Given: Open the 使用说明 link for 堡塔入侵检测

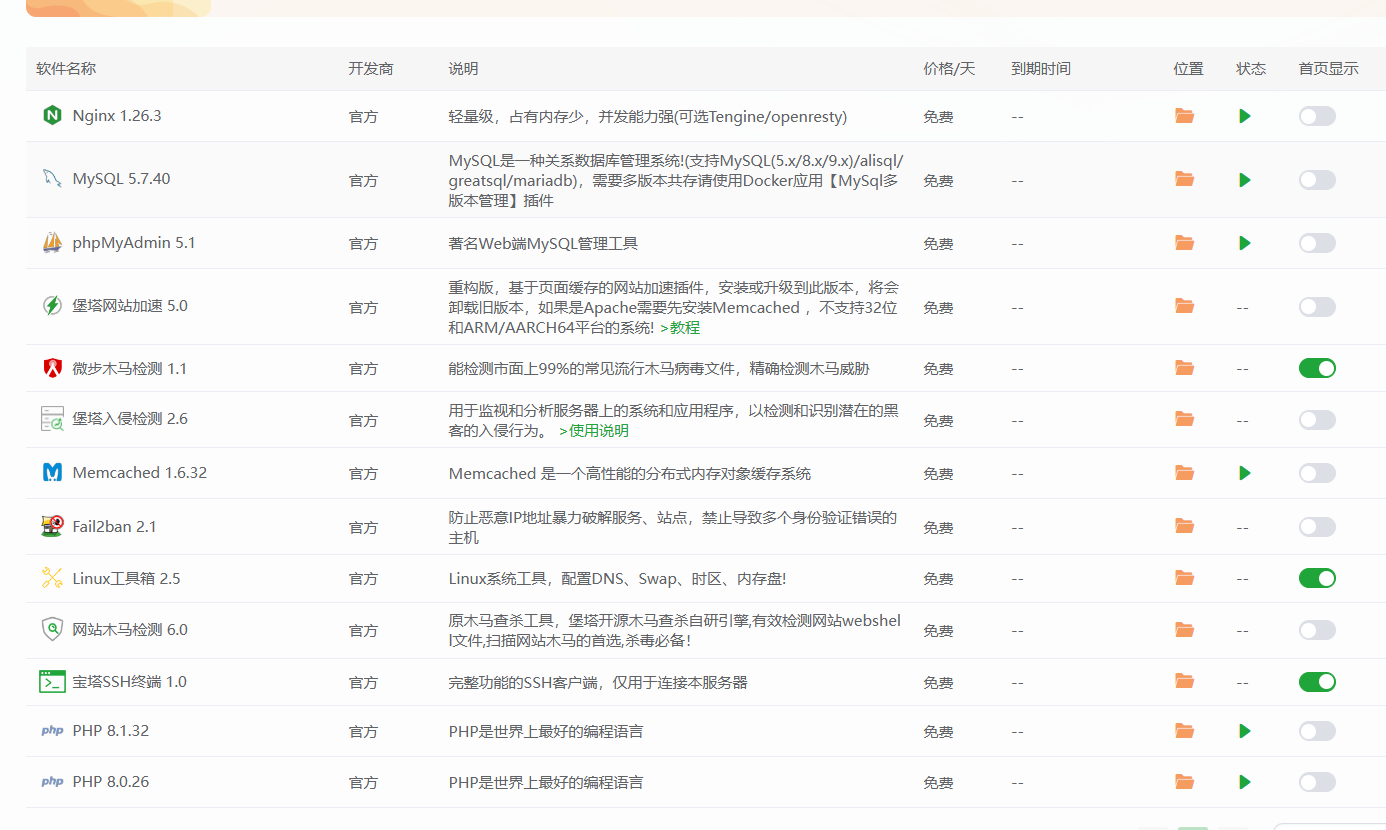Looking at the screenshot, I should click(594, 431).
